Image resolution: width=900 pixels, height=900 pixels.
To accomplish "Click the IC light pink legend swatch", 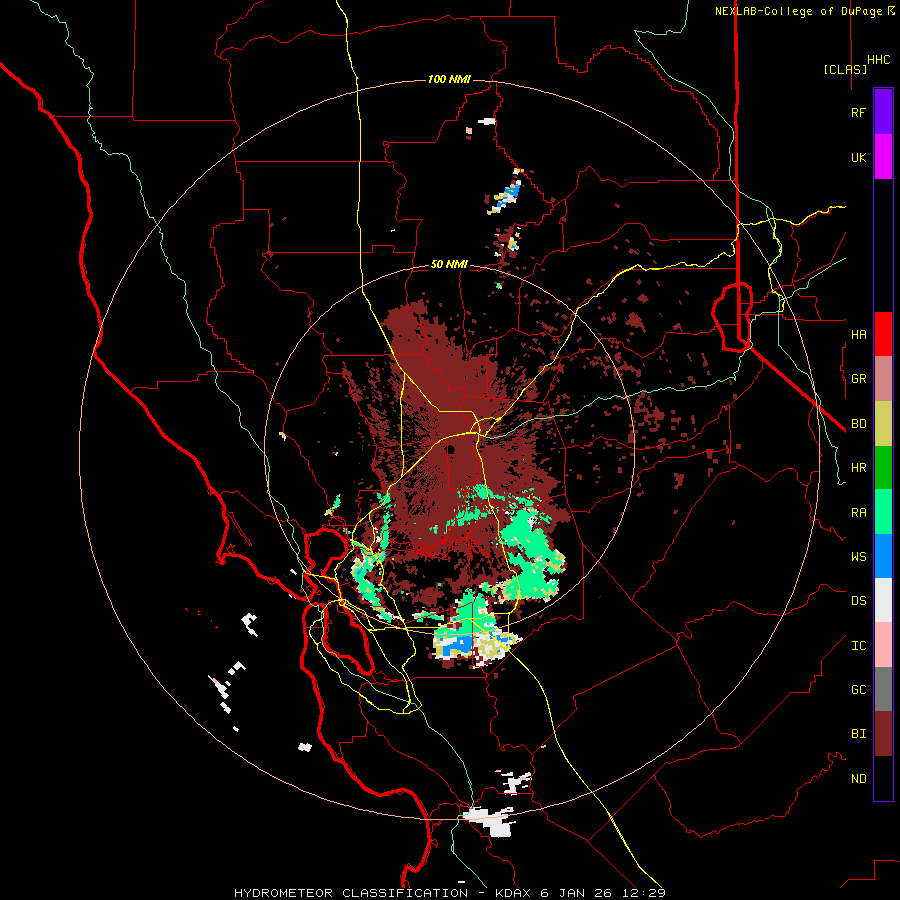I will pos(883,645).
